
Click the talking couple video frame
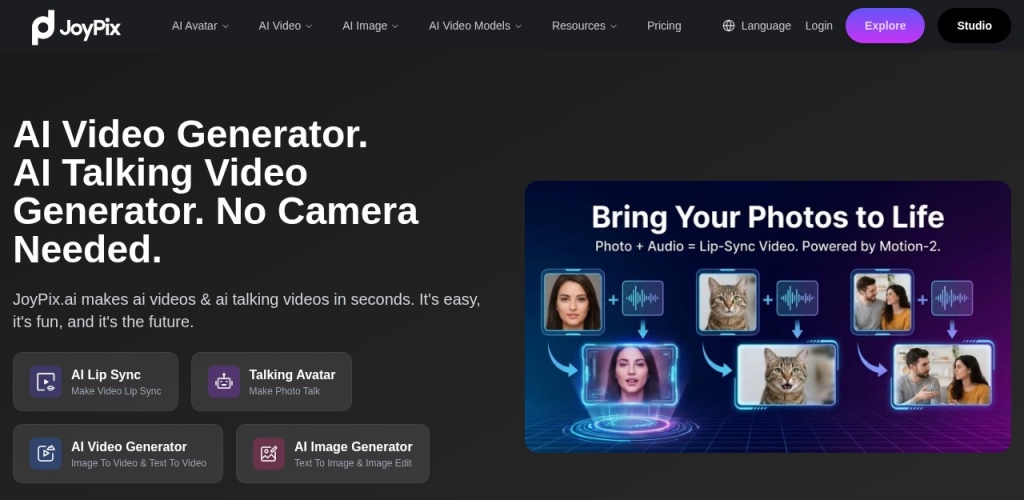pyautogui.click(x=942, y=375)
